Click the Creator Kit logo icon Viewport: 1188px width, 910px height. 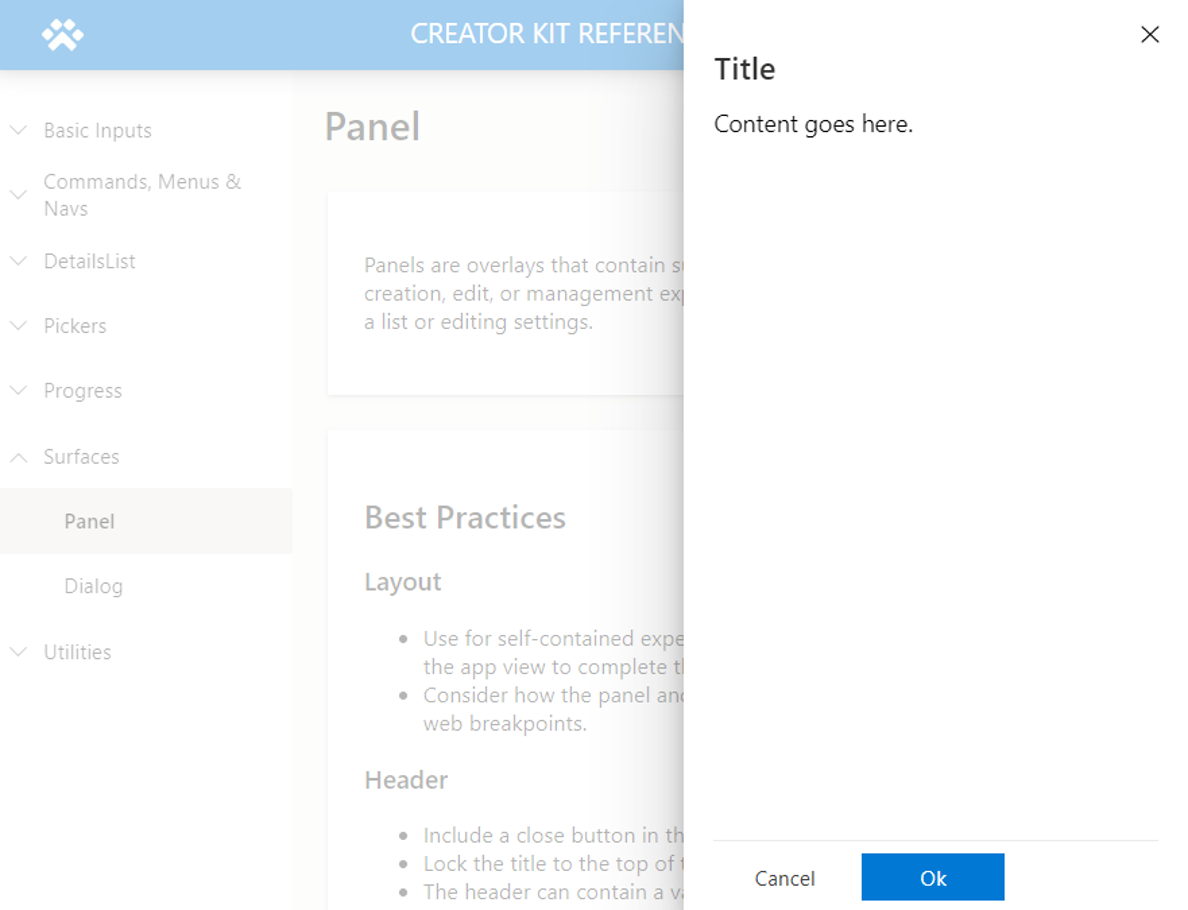pyautogui.click(x=62, y=34)
